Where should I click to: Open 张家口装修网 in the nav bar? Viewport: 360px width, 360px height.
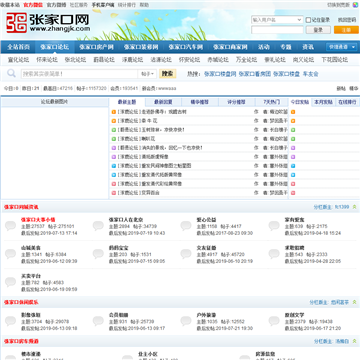coord(141,47)
